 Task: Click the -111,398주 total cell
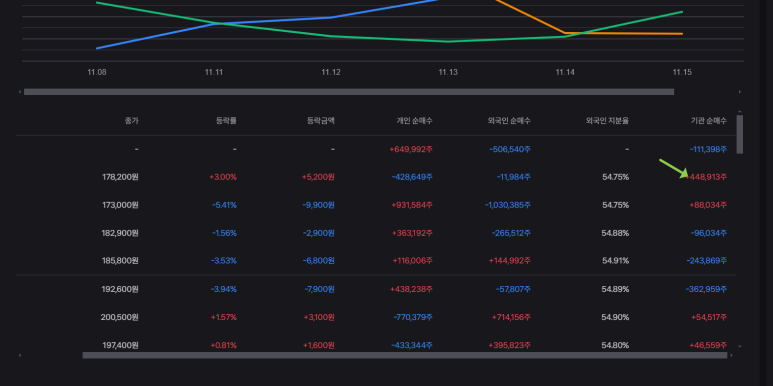click(708, 149)
